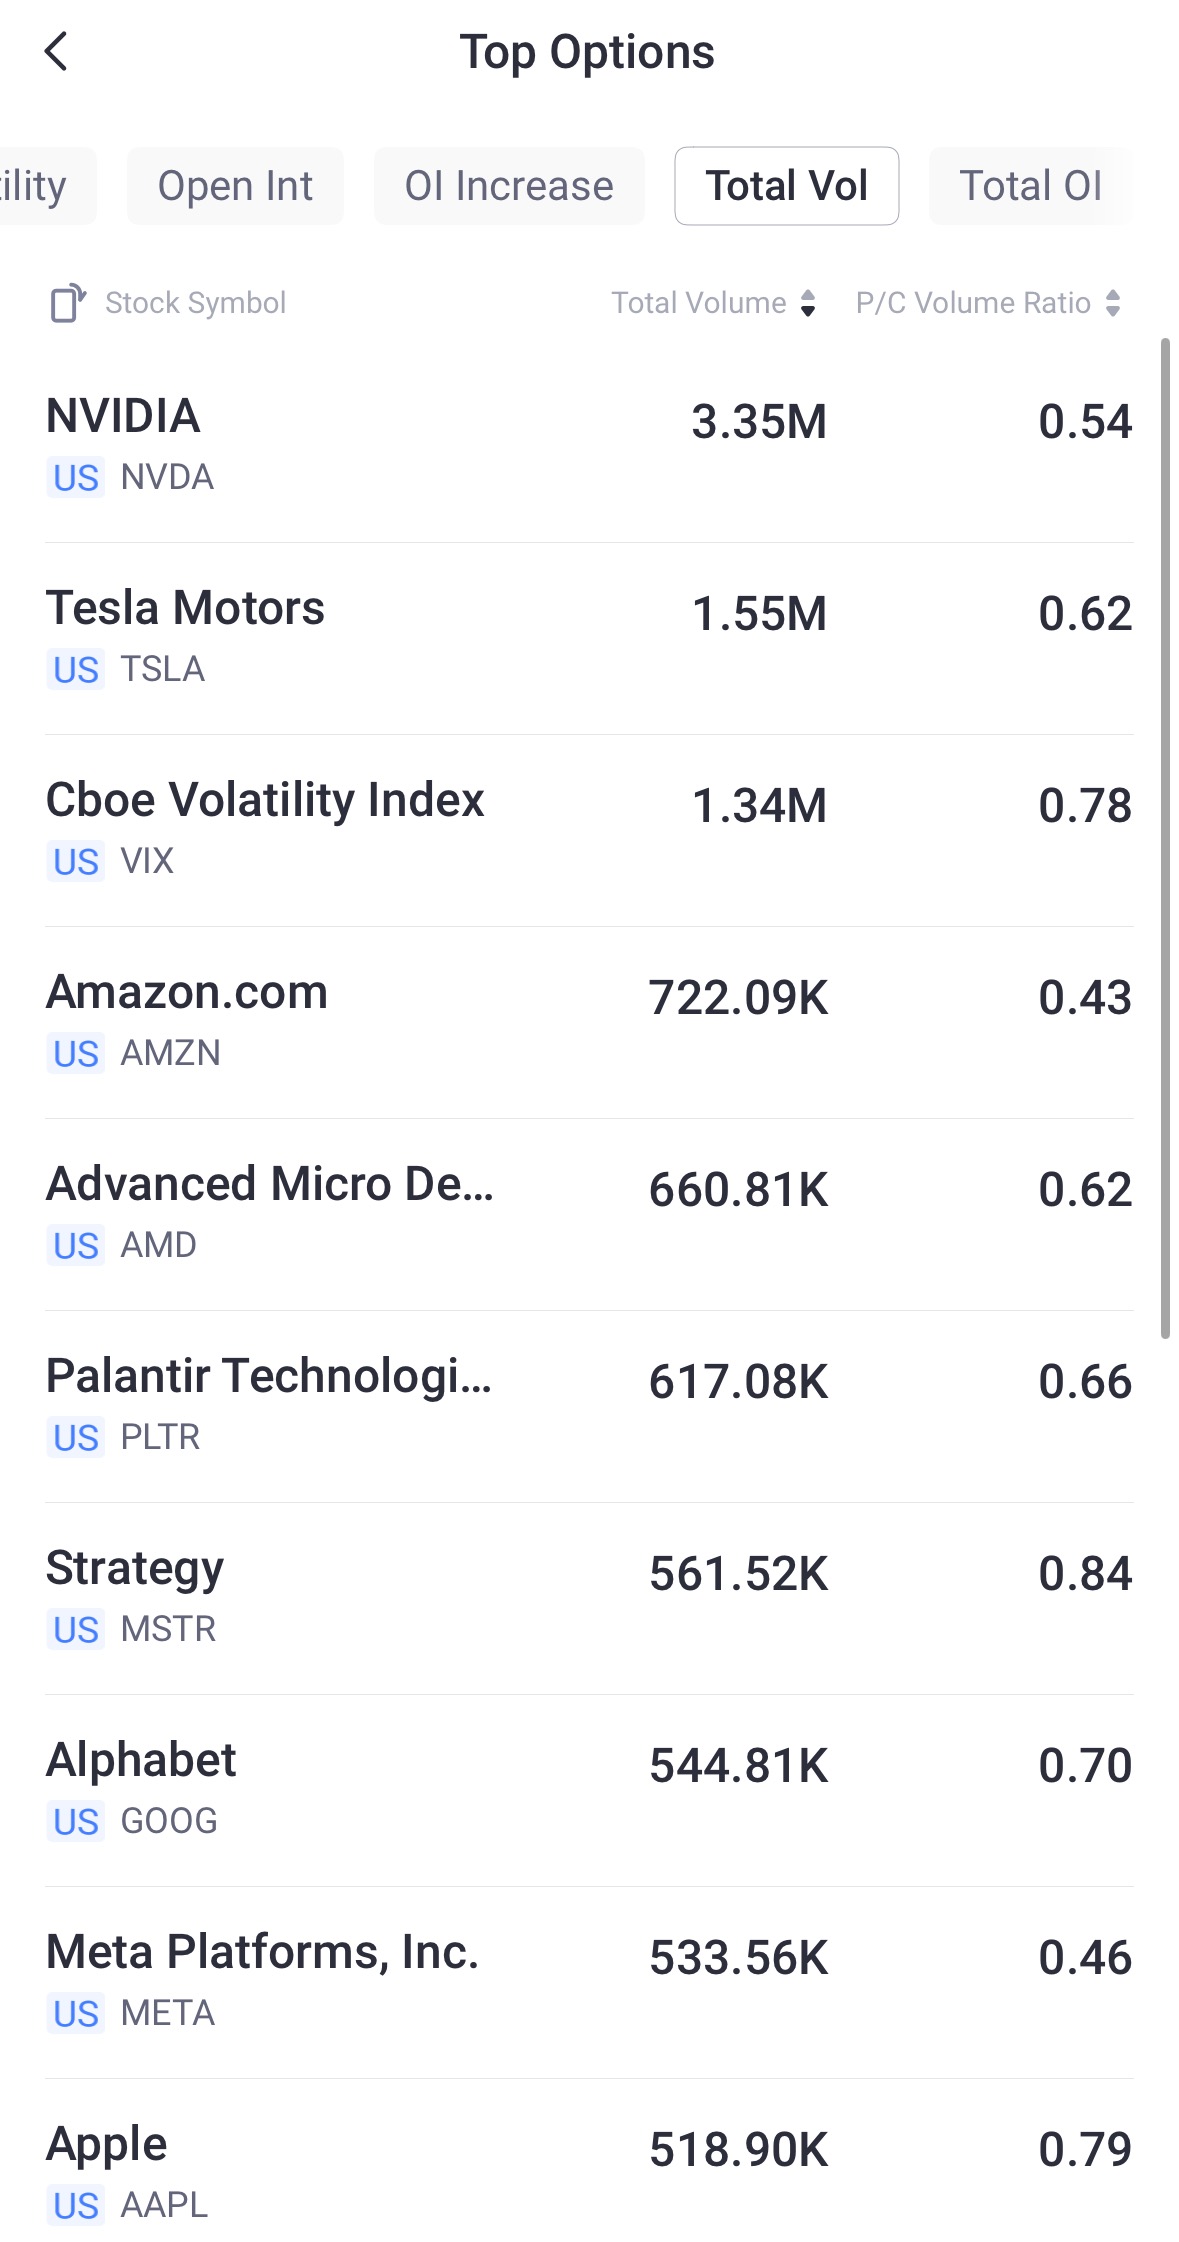Tap the Strategy MSTR entry
Viewport: 1179px width, 2242px height.
point(589,1597)
